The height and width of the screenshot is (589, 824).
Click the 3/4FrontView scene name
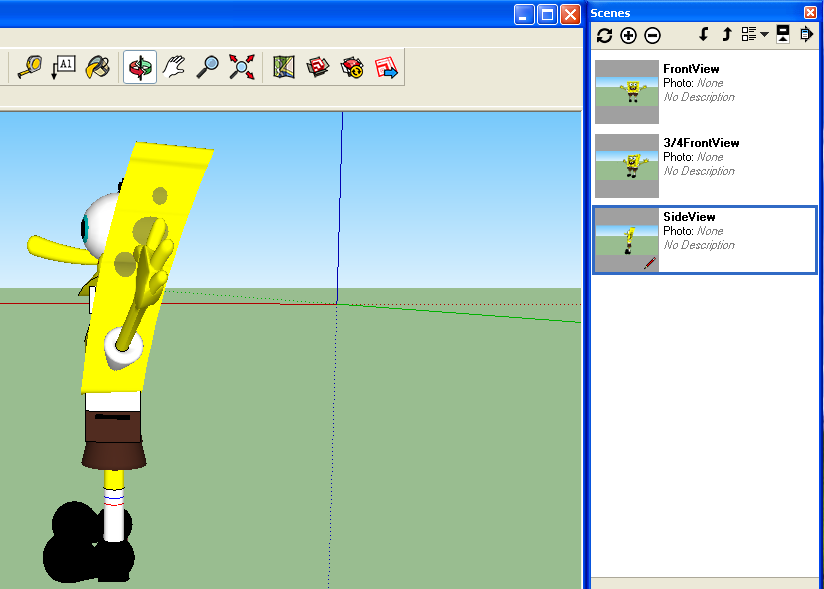point(701,143)
